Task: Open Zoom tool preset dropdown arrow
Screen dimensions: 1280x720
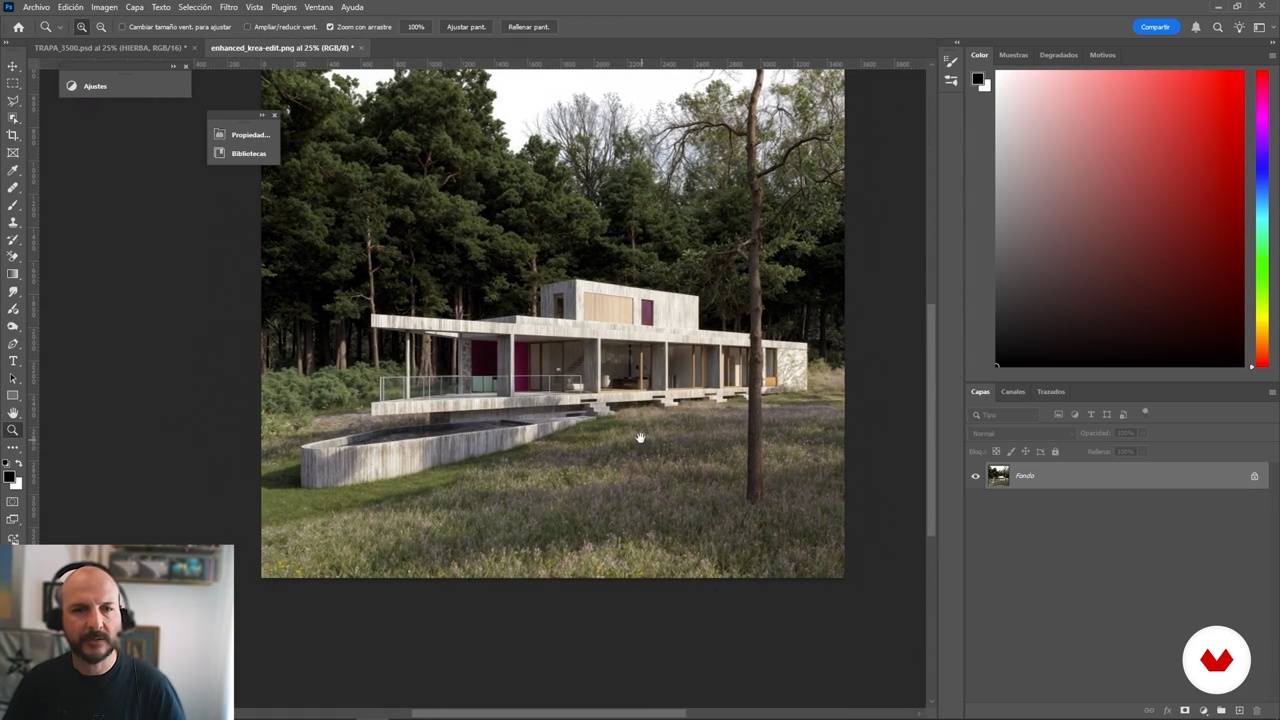Action: 59,27
